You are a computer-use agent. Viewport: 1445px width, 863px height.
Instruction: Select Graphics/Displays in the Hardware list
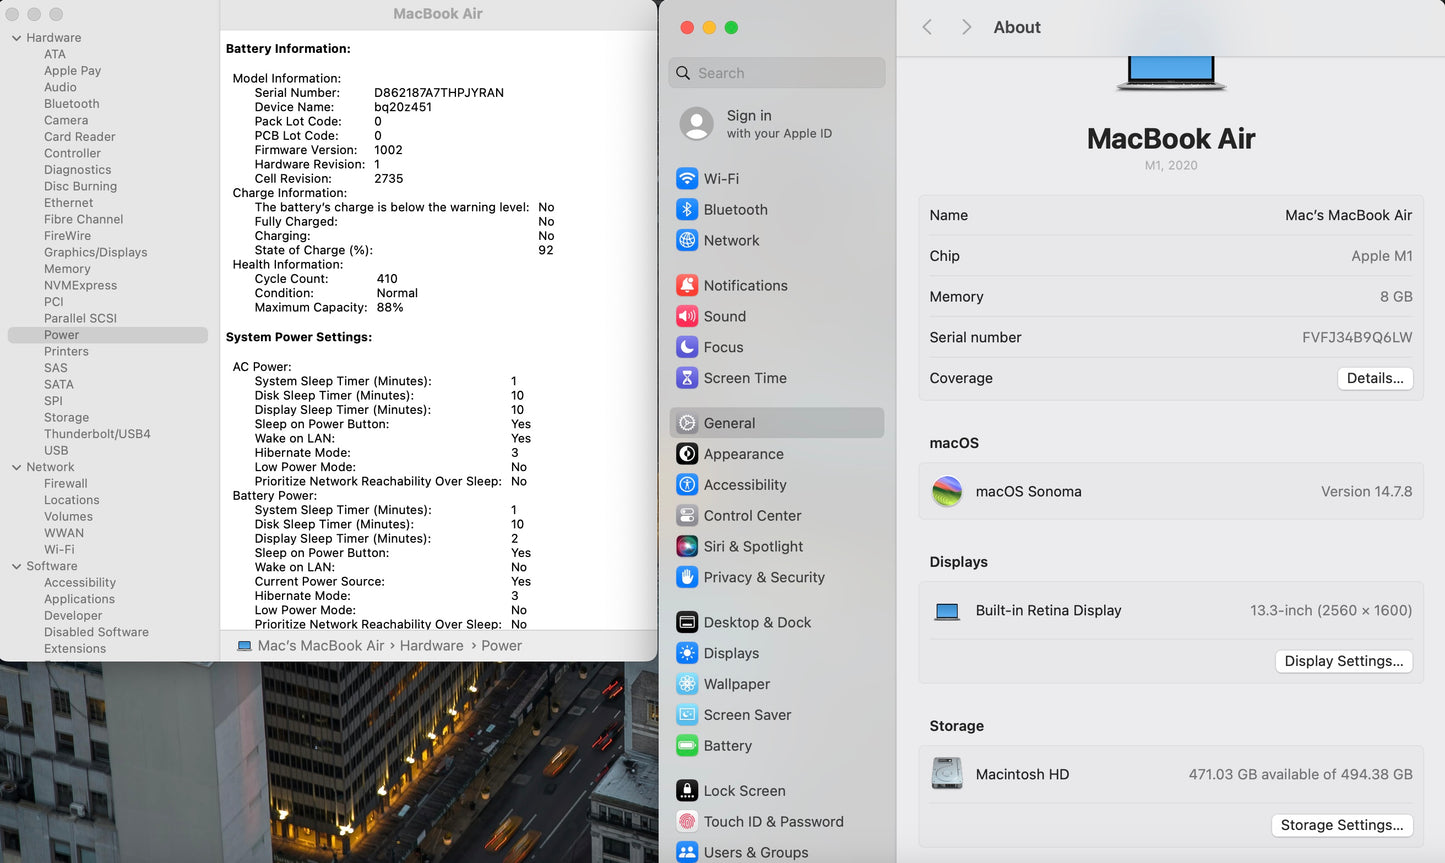(x=95, y=252)
